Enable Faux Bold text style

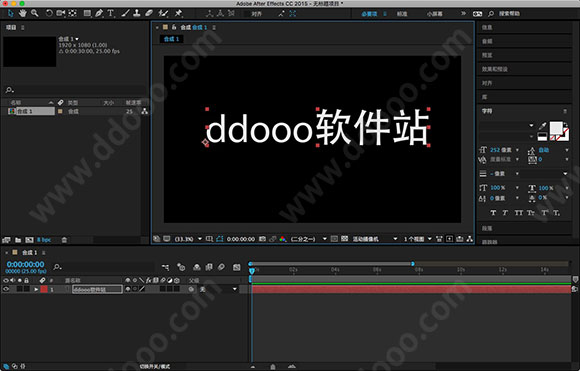click(493, 213)
